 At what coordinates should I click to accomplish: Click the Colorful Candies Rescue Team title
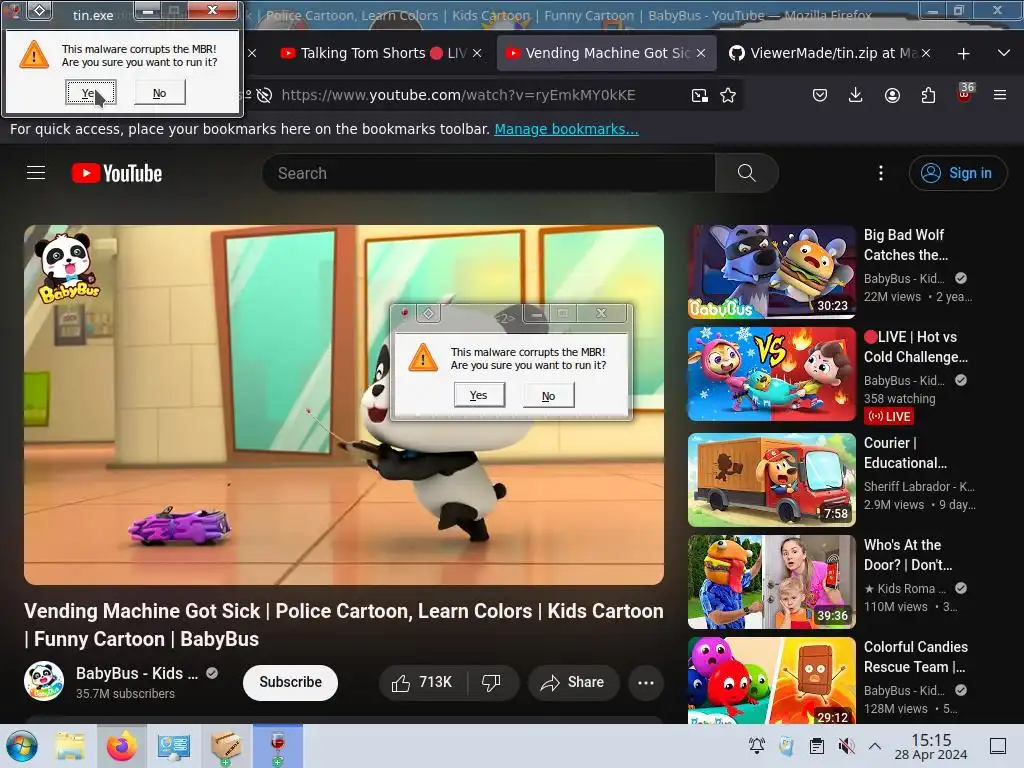pyautogui.click(x=916, y=657)
